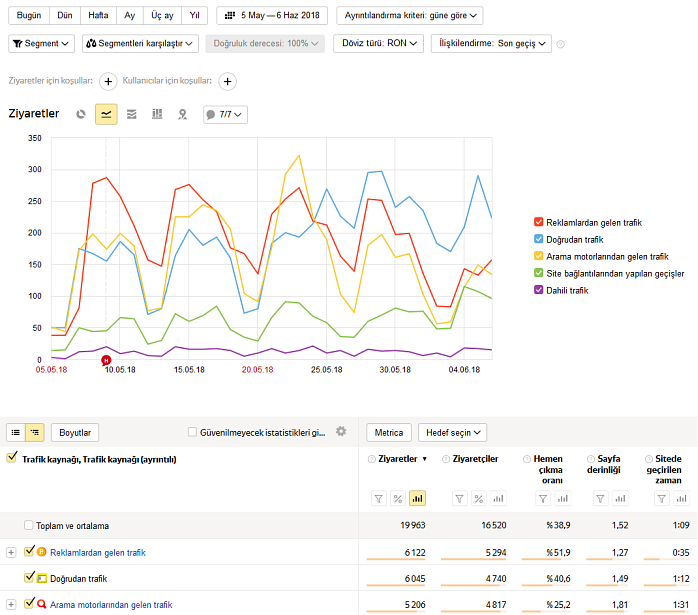The width and height of the screenshot is (698, 615).
Task: Sort by Ziyaretler column header
Action: pos(398,459)
